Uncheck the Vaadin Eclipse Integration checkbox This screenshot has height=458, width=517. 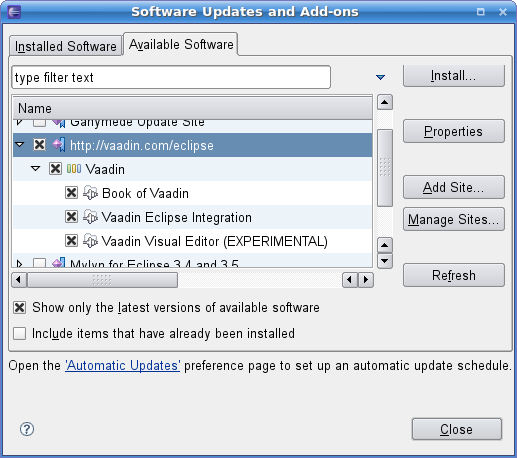pos(71,217)
